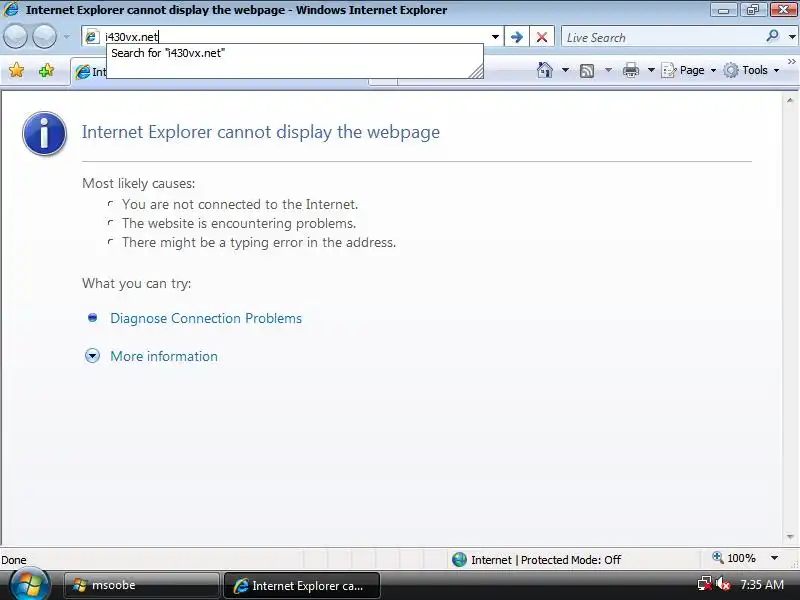Open the zoom level dropdown arrow

pos(774,558)
